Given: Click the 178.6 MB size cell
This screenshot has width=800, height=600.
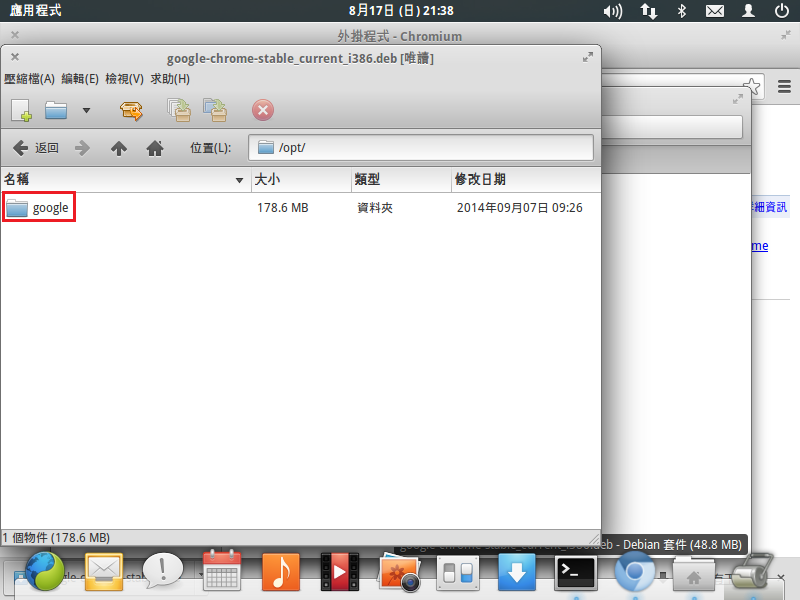Looking at the screenshot, I should 283,208.
